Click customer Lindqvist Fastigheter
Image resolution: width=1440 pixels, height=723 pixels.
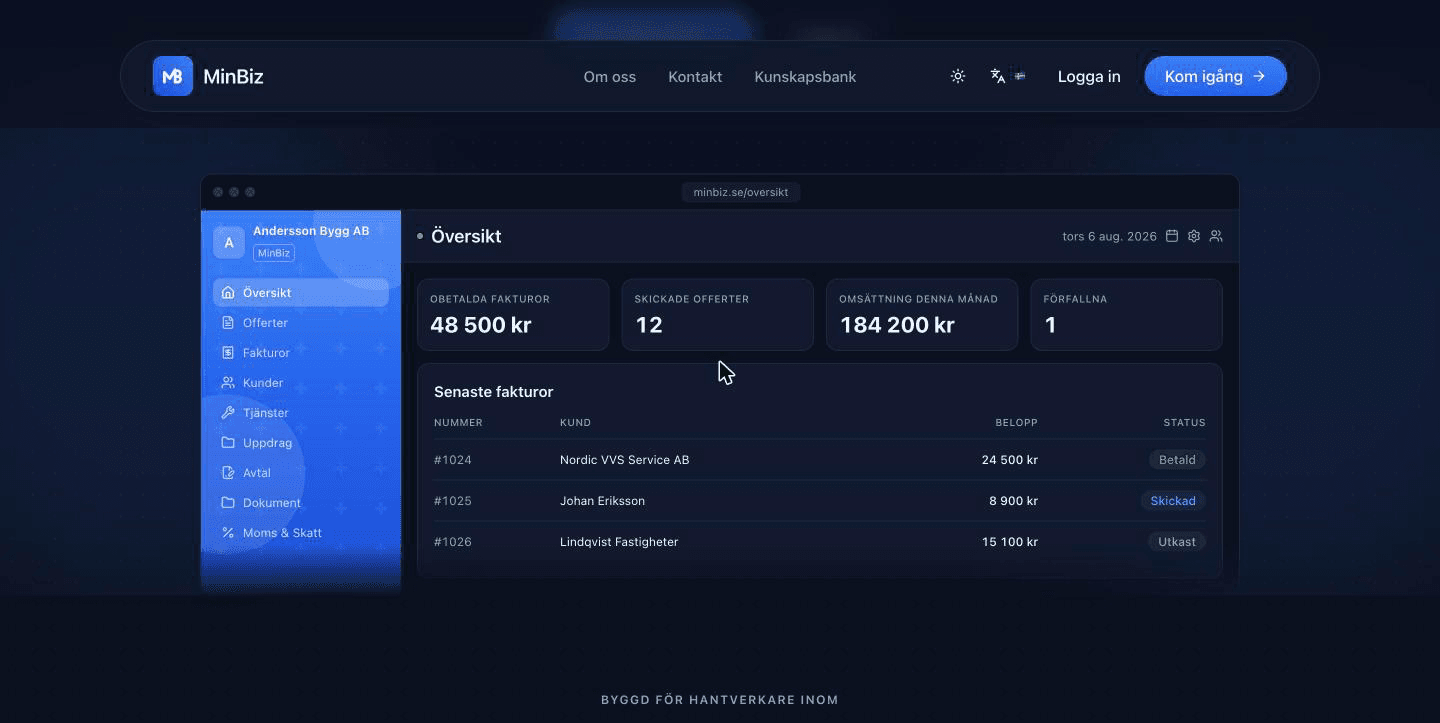[x=619, y=542]
